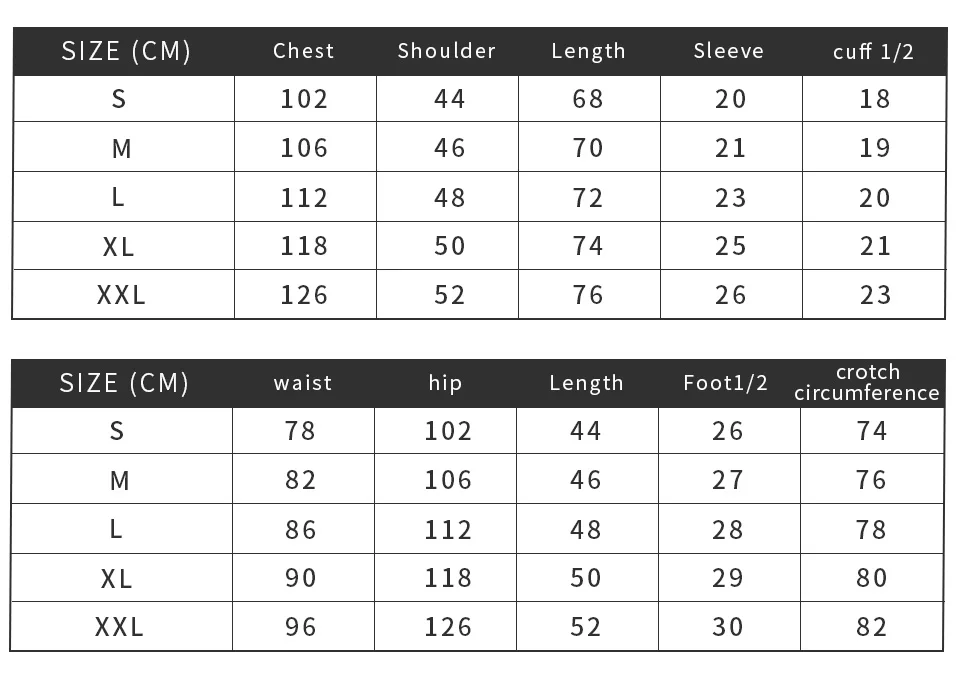Click crotch circumference value 80 for XL
This screenshot has height=678, width=960.
coord(872,578)
